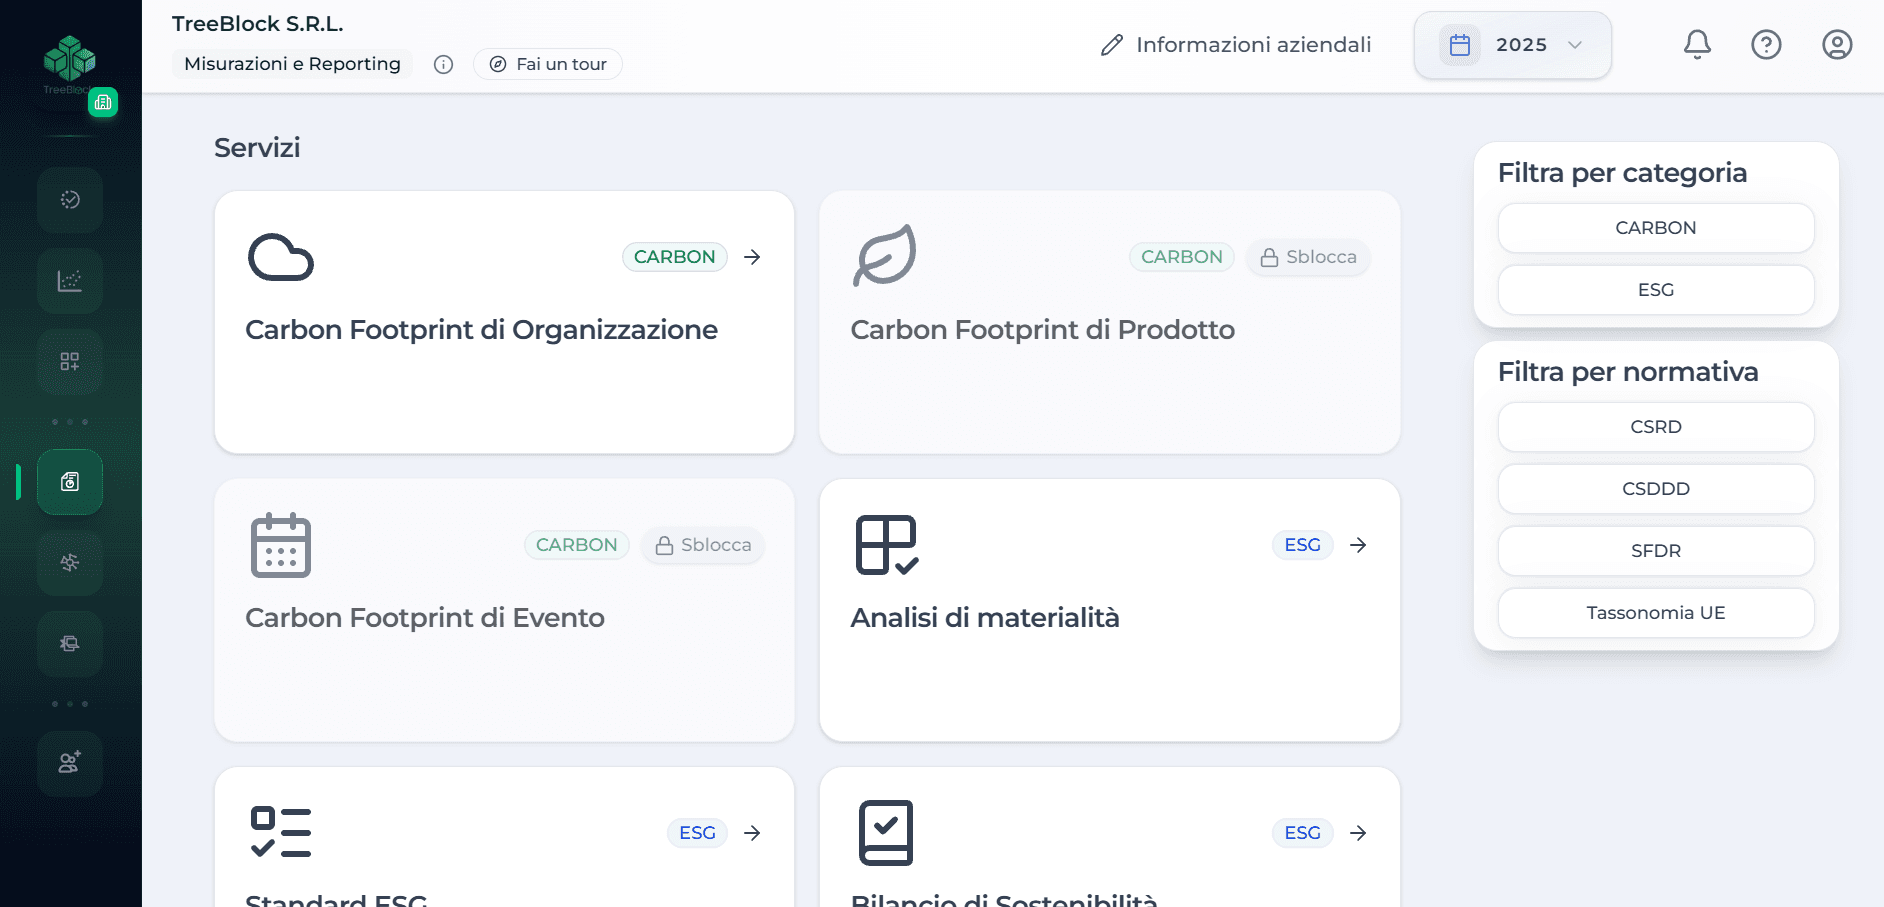Click the leaf icon on Carbon Footprint di Prodotto

[885, 255]
